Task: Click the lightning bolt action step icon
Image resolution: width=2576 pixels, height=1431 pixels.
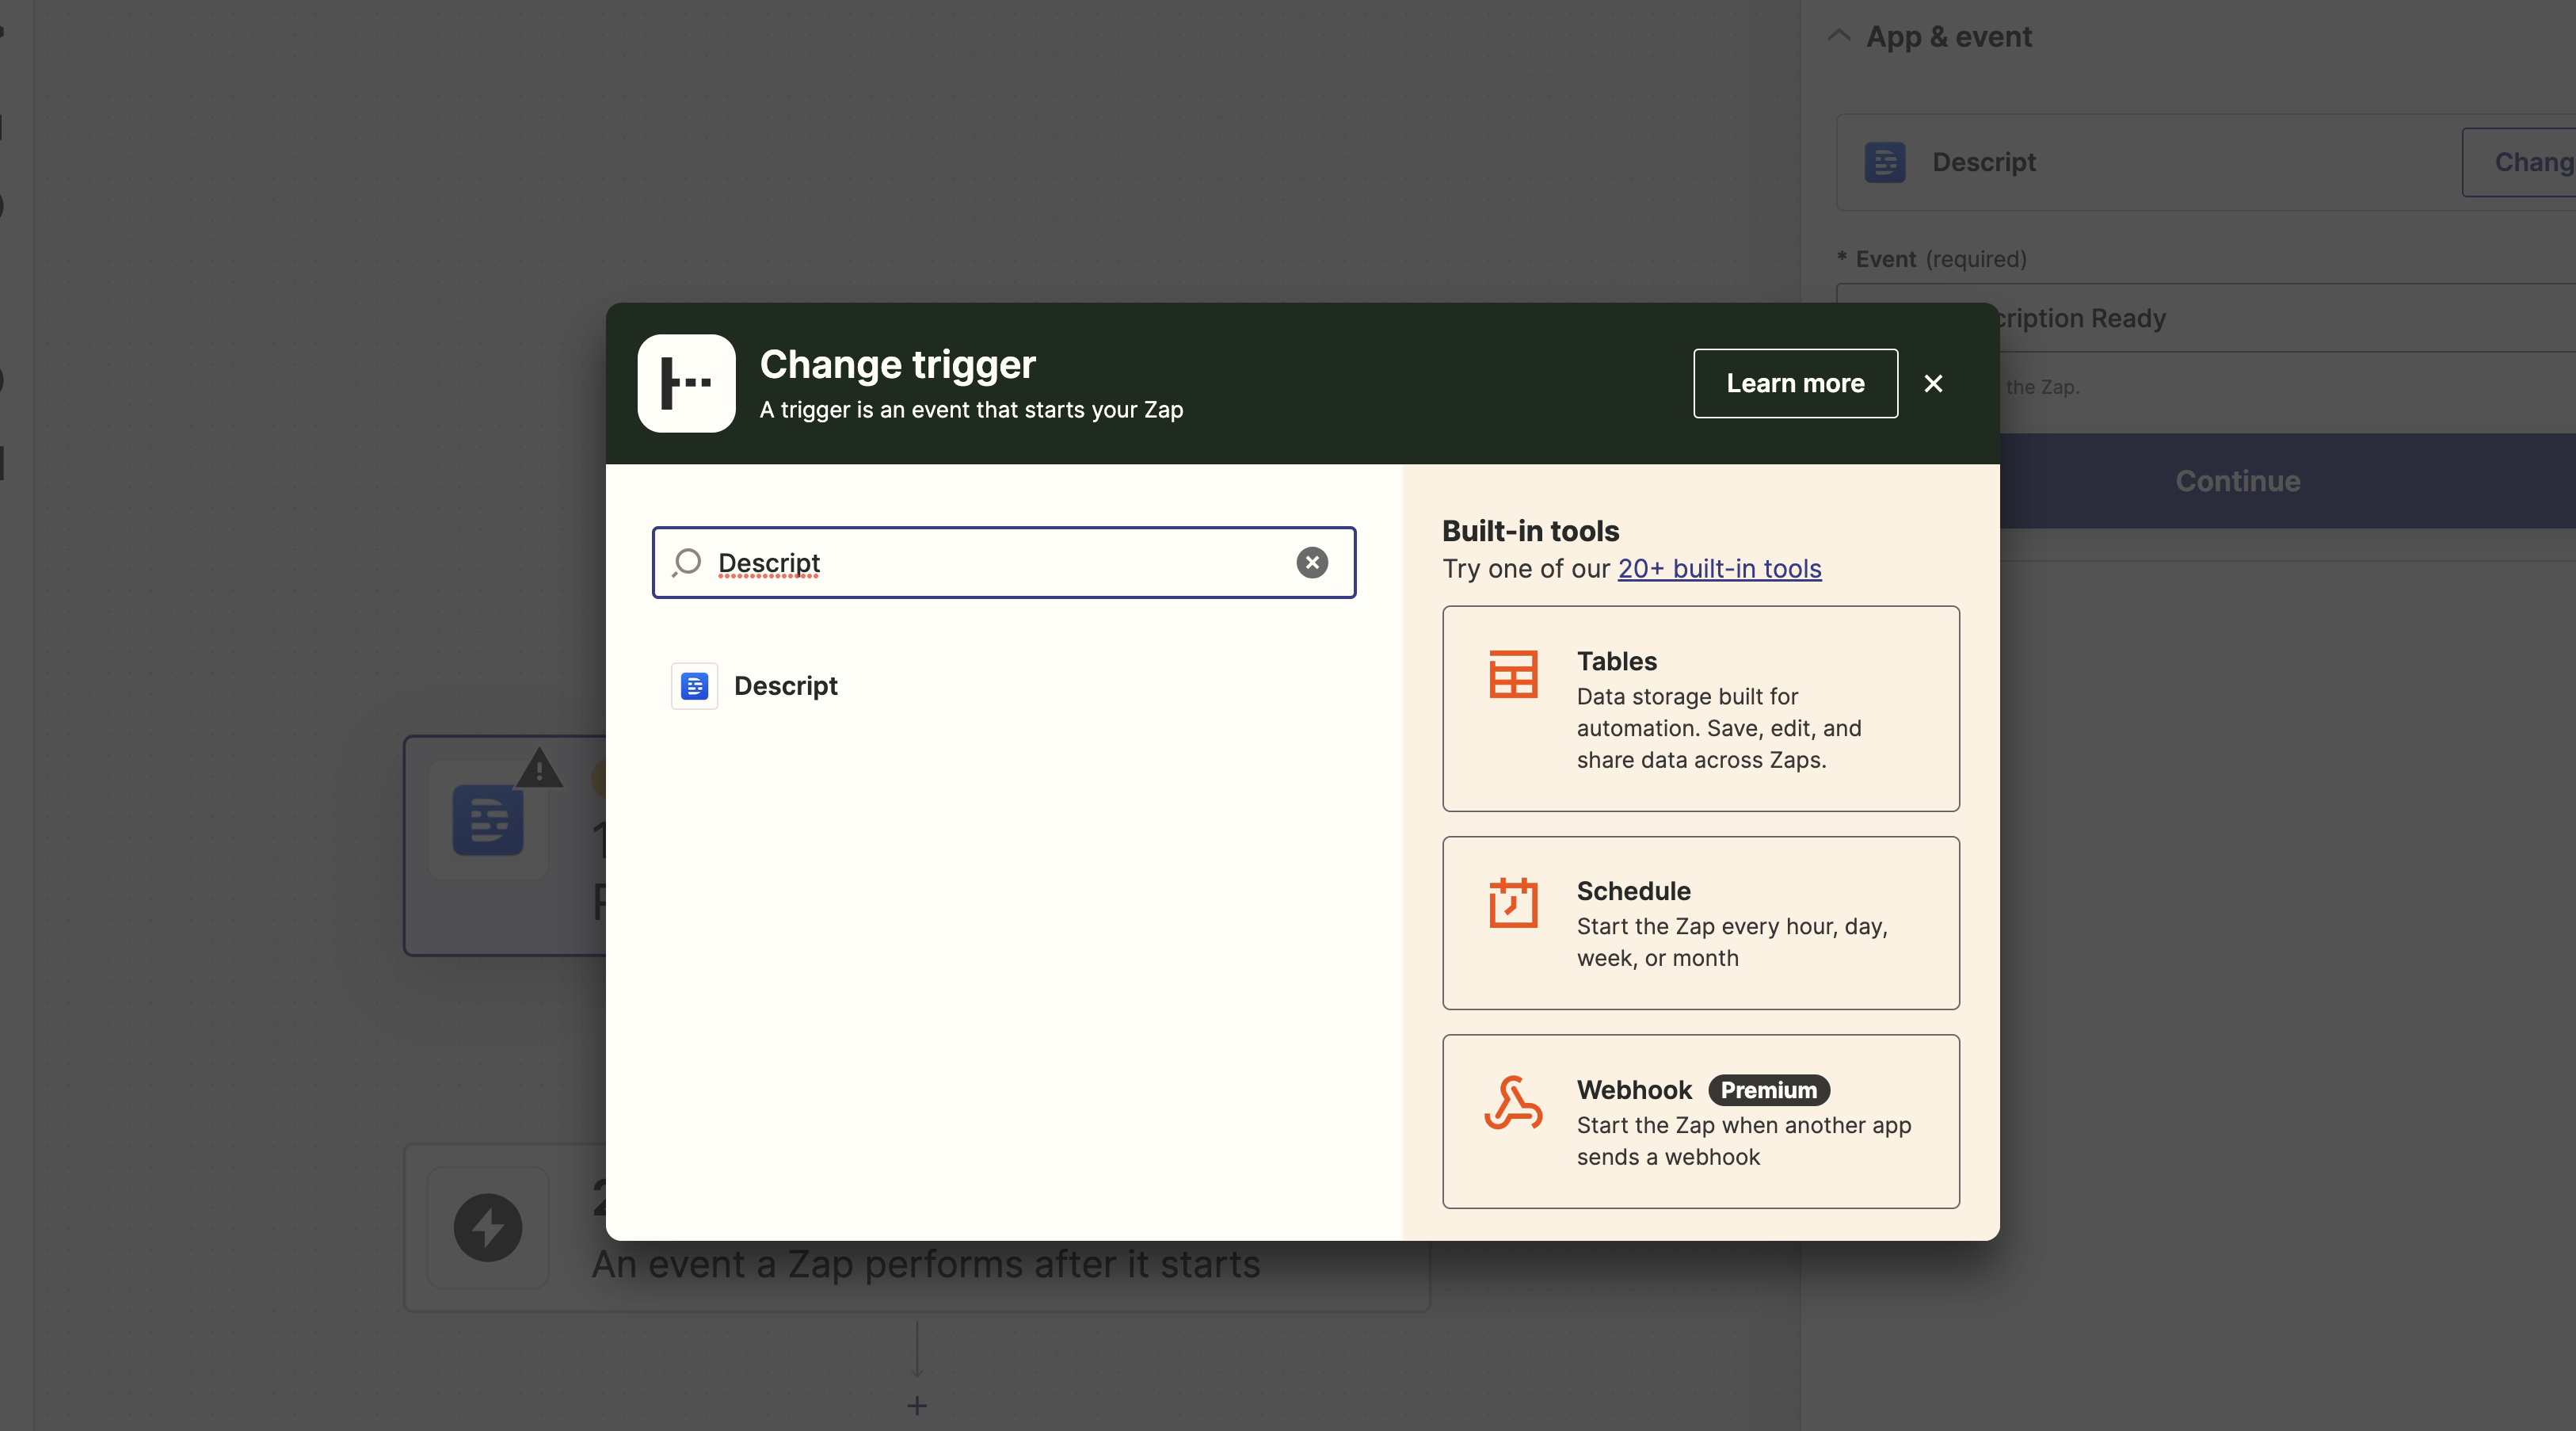Action: pyautogui.click(x=488, y=1227)
